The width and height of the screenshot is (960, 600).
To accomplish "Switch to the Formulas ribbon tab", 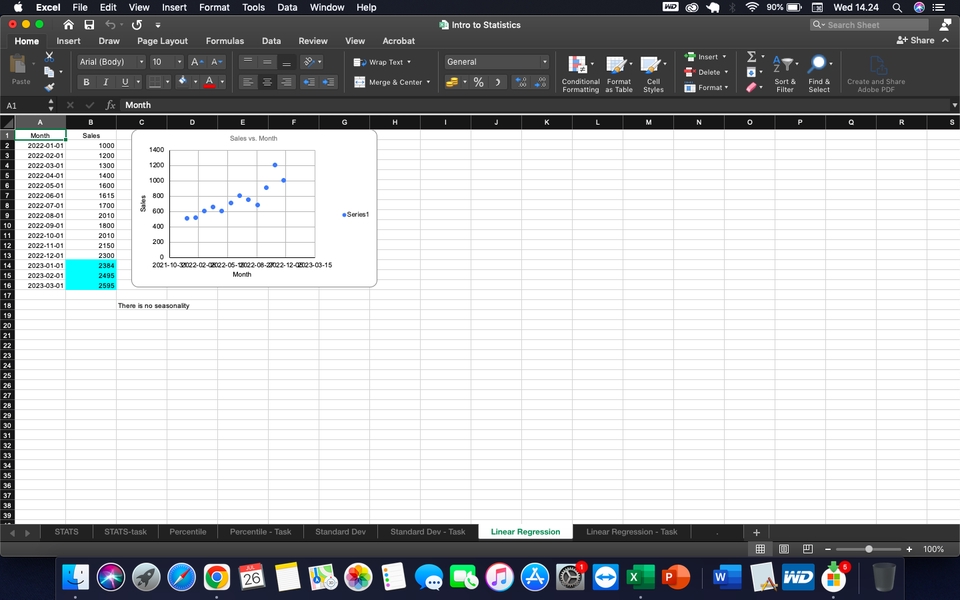I will pos(224,41).
